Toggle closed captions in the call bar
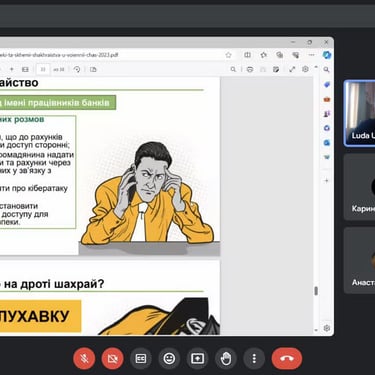Screen dimensions: 375x375 (x=141, y=359)
